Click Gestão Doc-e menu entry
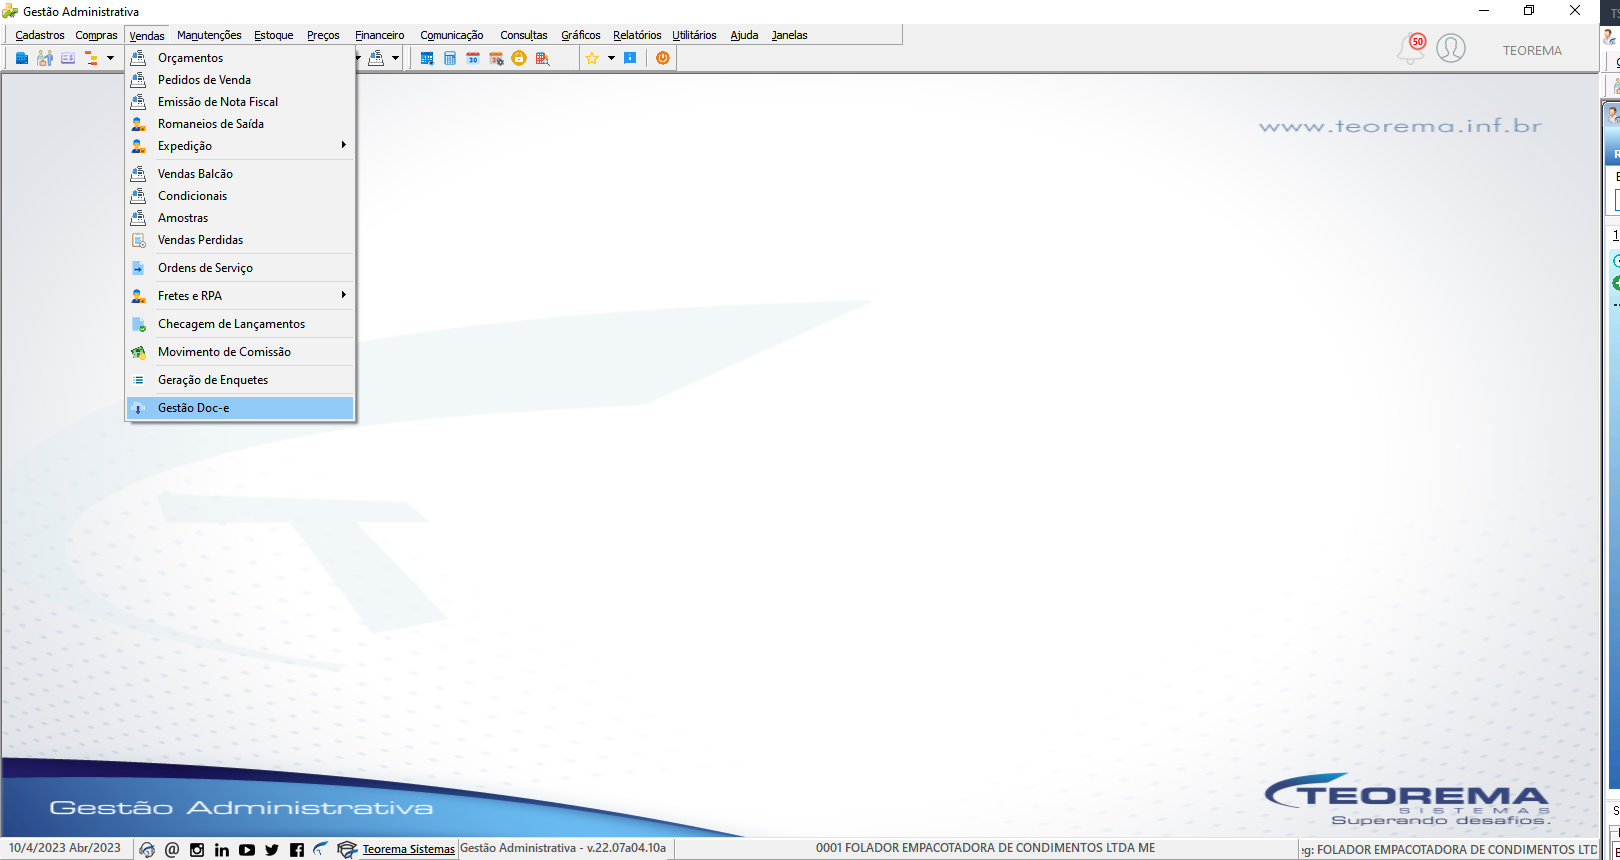Image resolution: width=1620 pixels, height=860 pixels. tap(240, 408)
